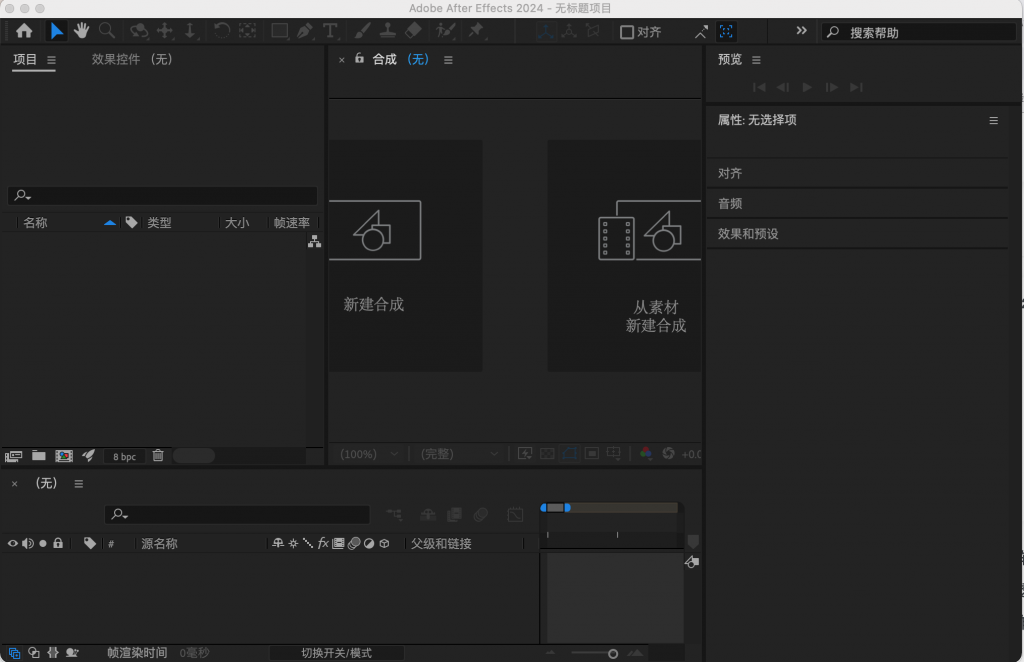Screen dimensions: 1024x662
Task: Click the new folder icon in Project panel
Action: (39, 455)
